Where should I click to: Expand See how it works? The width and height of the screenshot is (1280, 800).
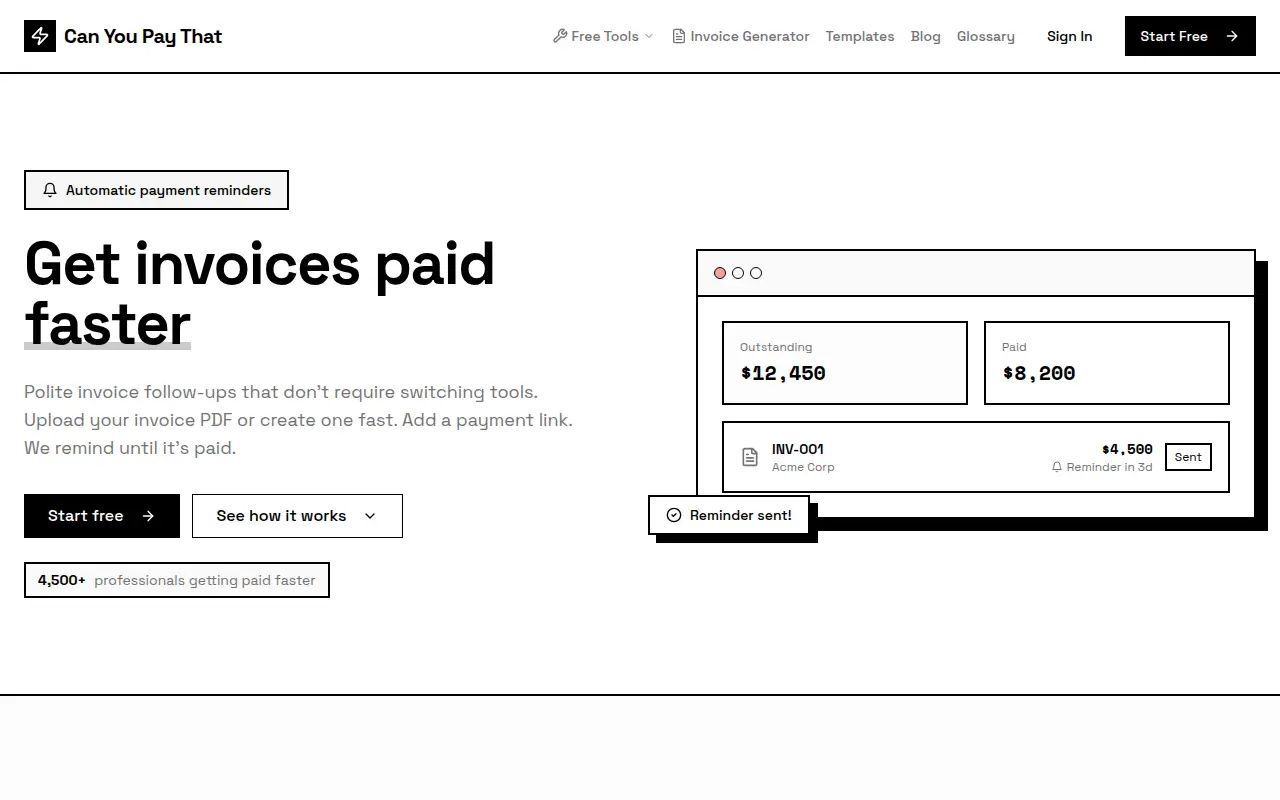(x=298, y=516)
